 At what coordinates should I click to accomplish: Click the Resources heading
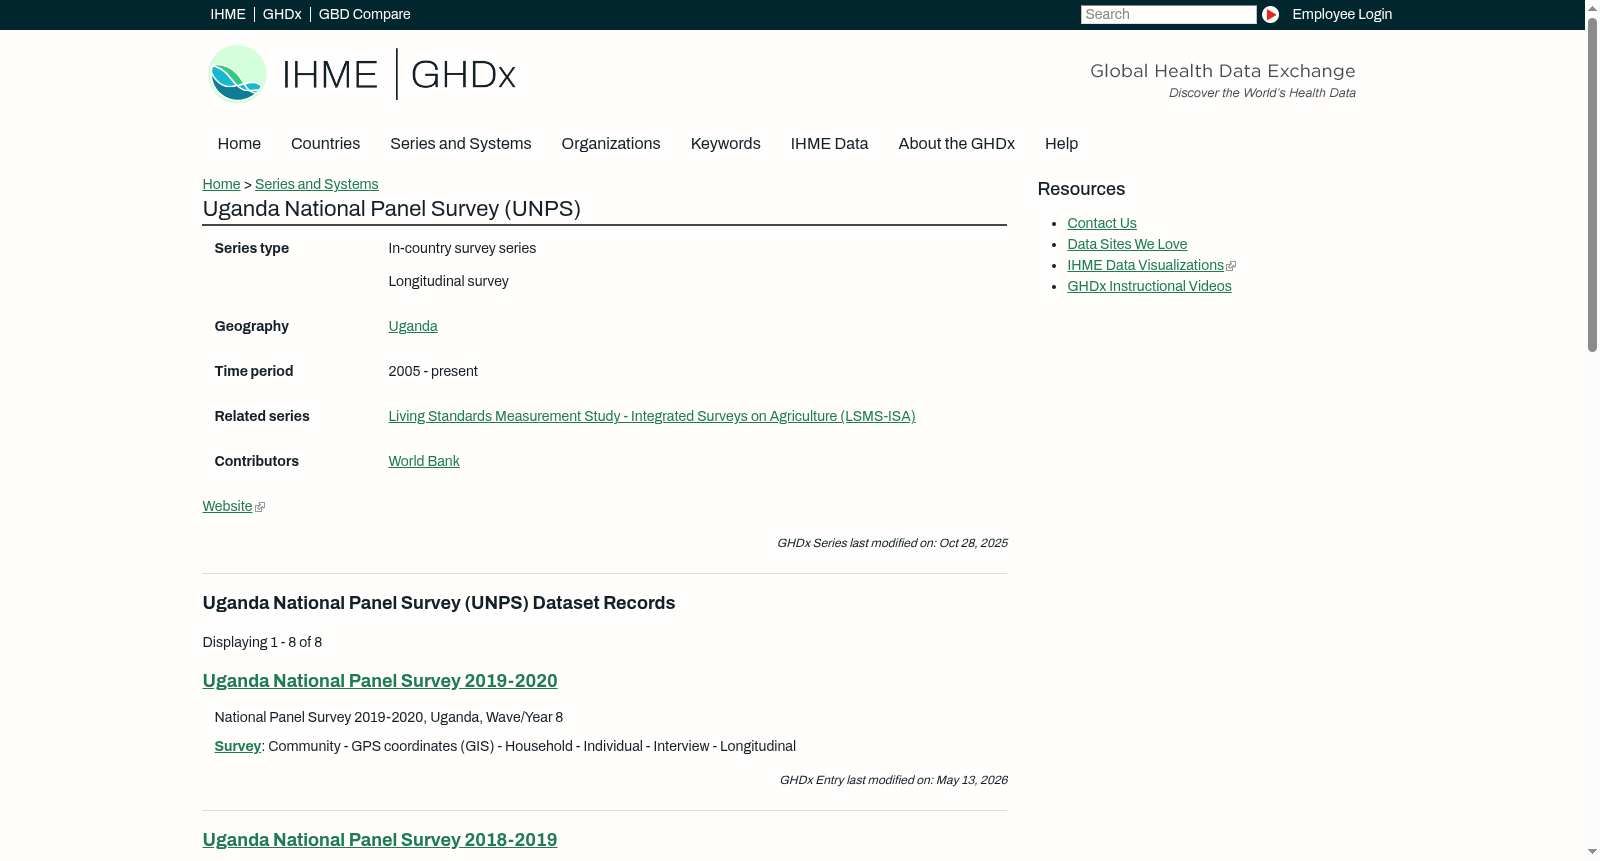pos(1081,189)
